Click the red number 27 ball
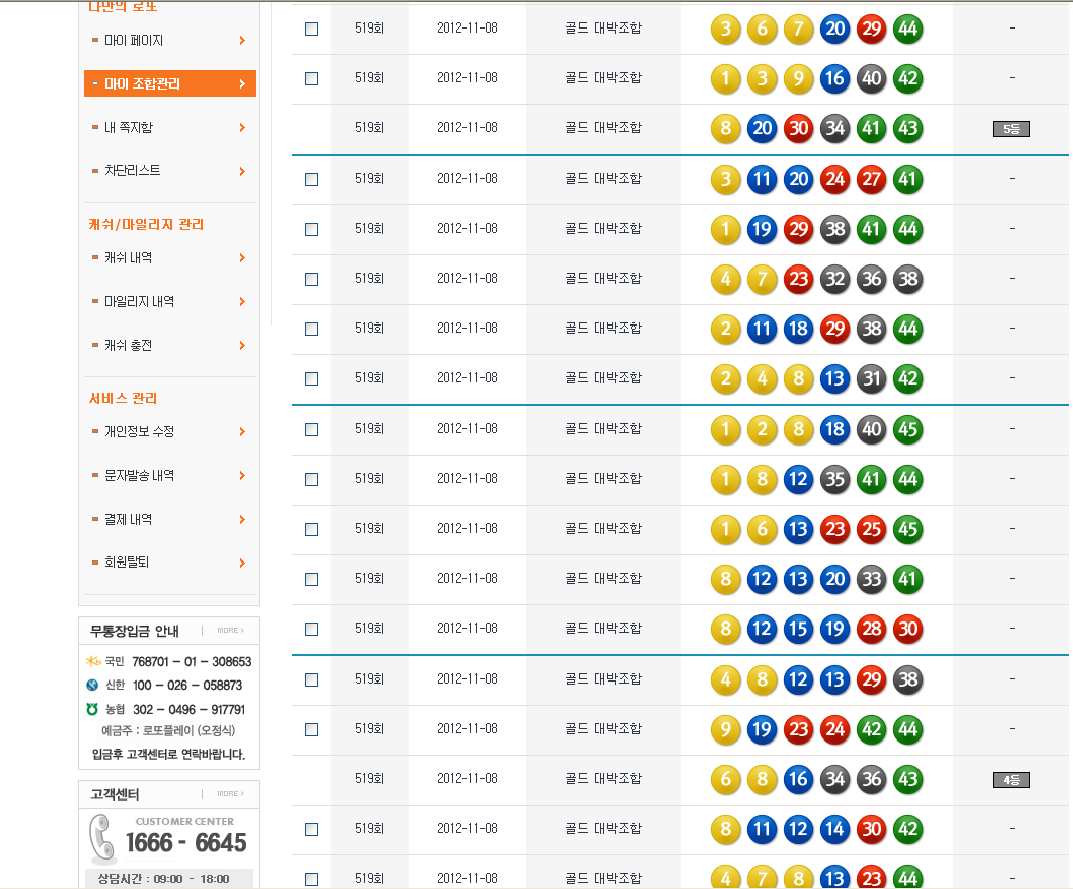The width and height of the screenshot is (1073, 889). (871, 179)
